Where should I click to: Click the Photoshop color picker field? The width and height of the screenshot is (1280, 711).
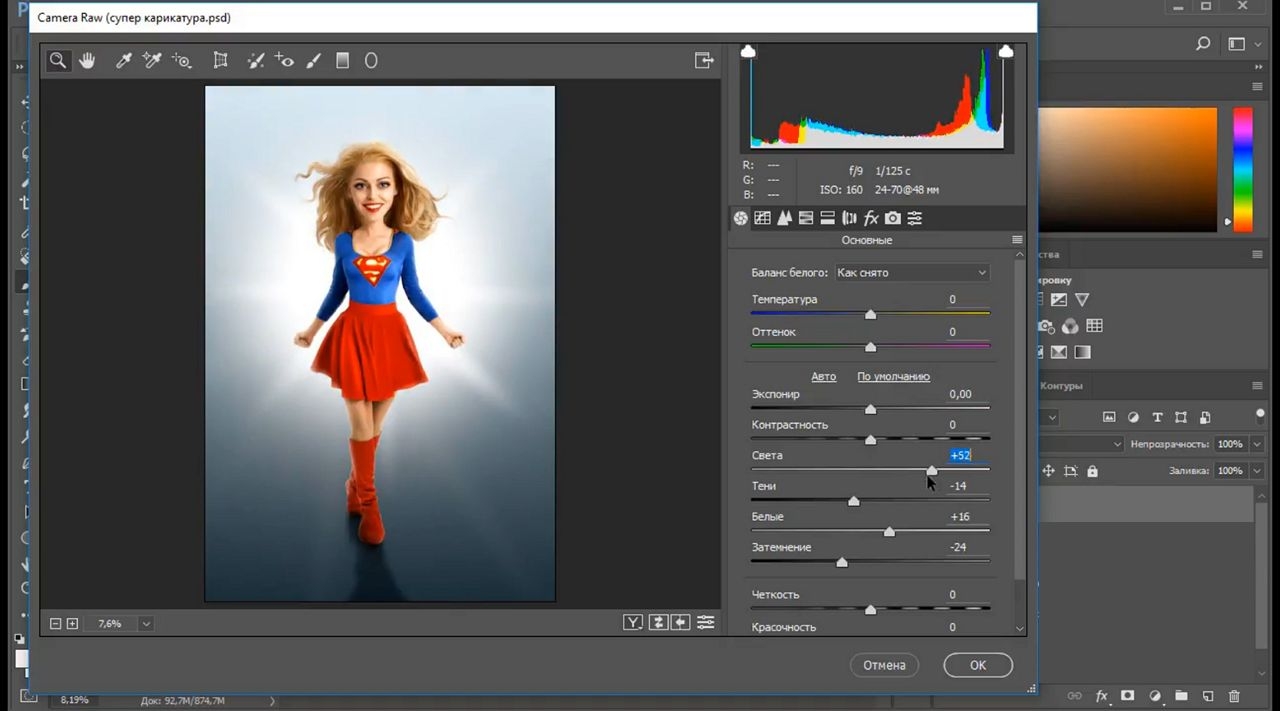click(x=1128, y=168)
